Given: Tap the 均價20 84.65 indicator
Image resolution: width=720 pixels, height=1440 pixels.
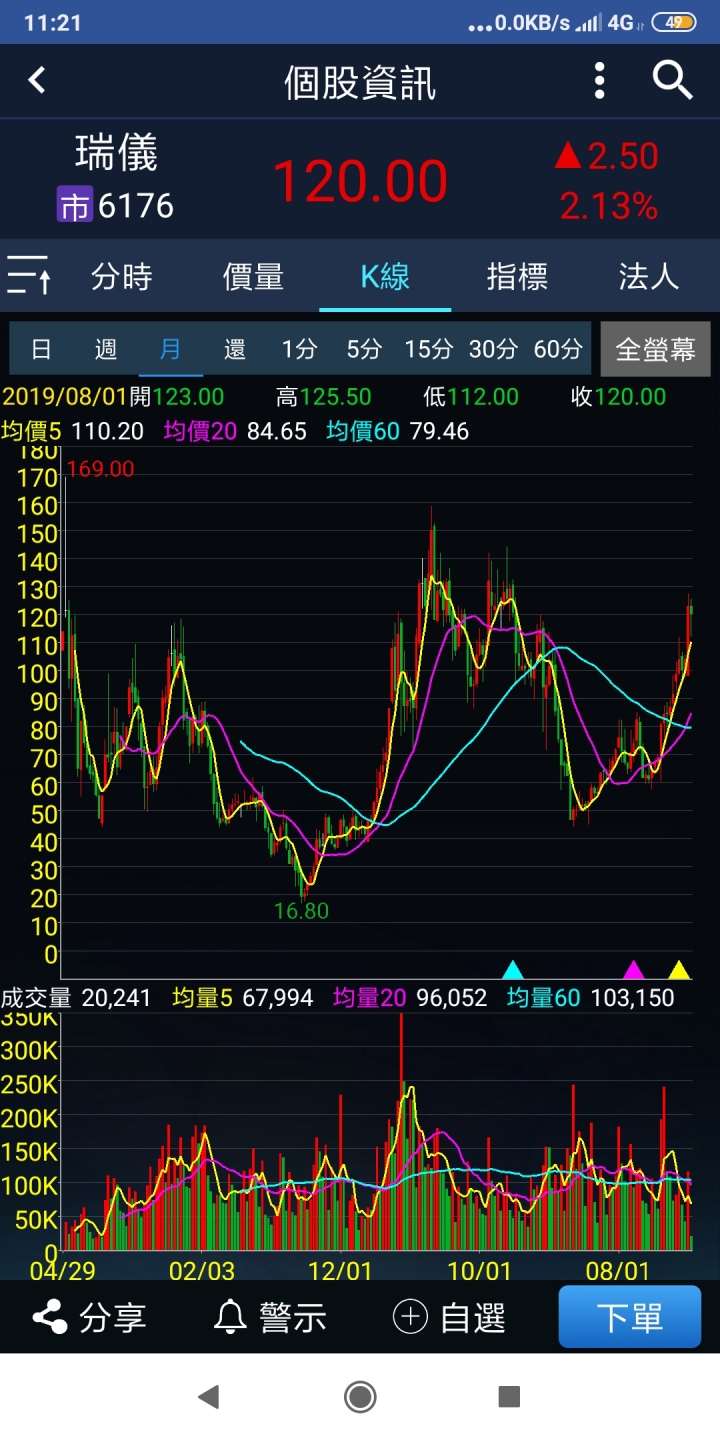Looking at the screenshot, I should (x=235, y=431).
